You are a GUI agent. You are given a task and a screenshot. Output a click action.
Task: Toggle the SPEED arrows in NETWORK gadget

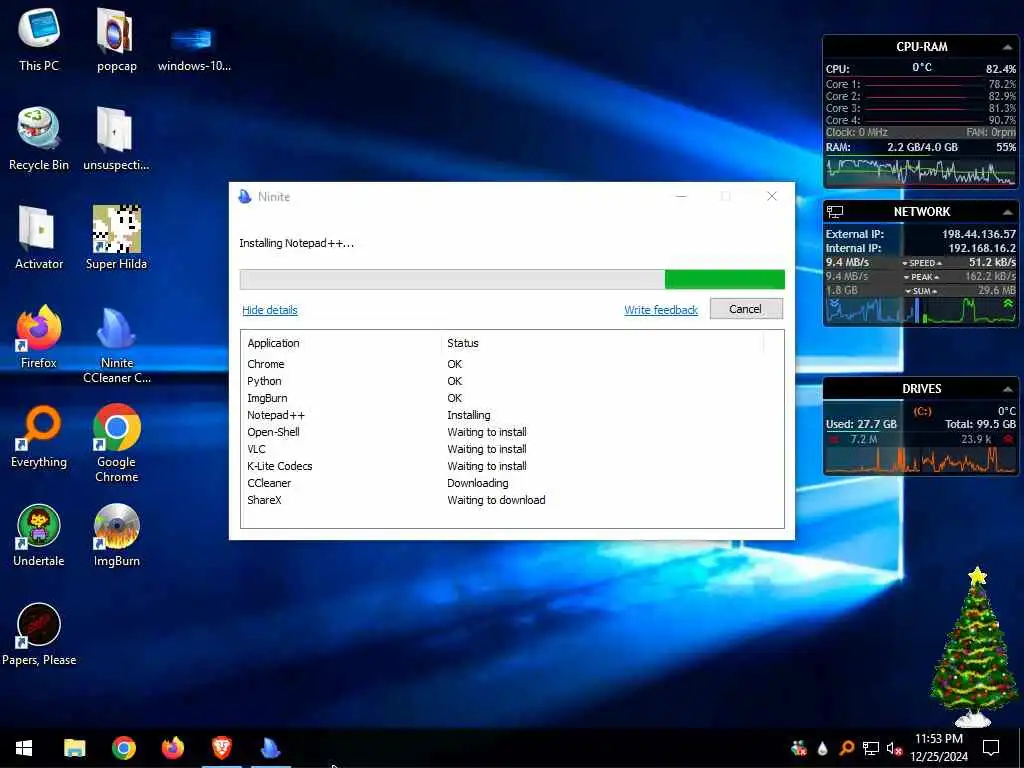[921, 263]
